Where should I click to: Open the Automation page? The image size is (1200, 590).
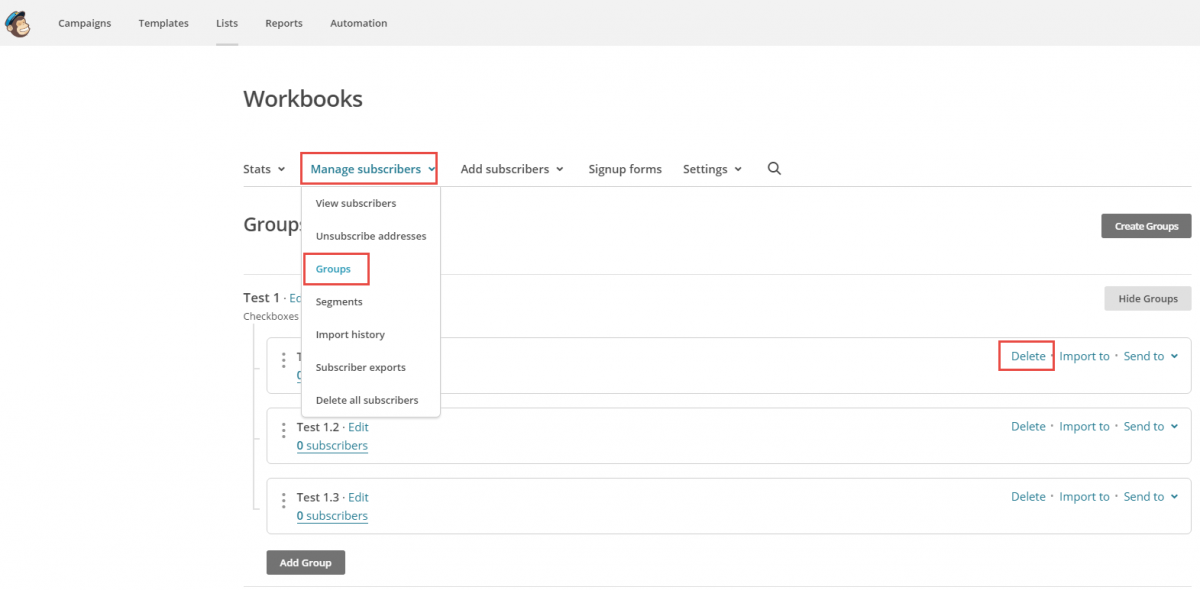coord(359,23)
